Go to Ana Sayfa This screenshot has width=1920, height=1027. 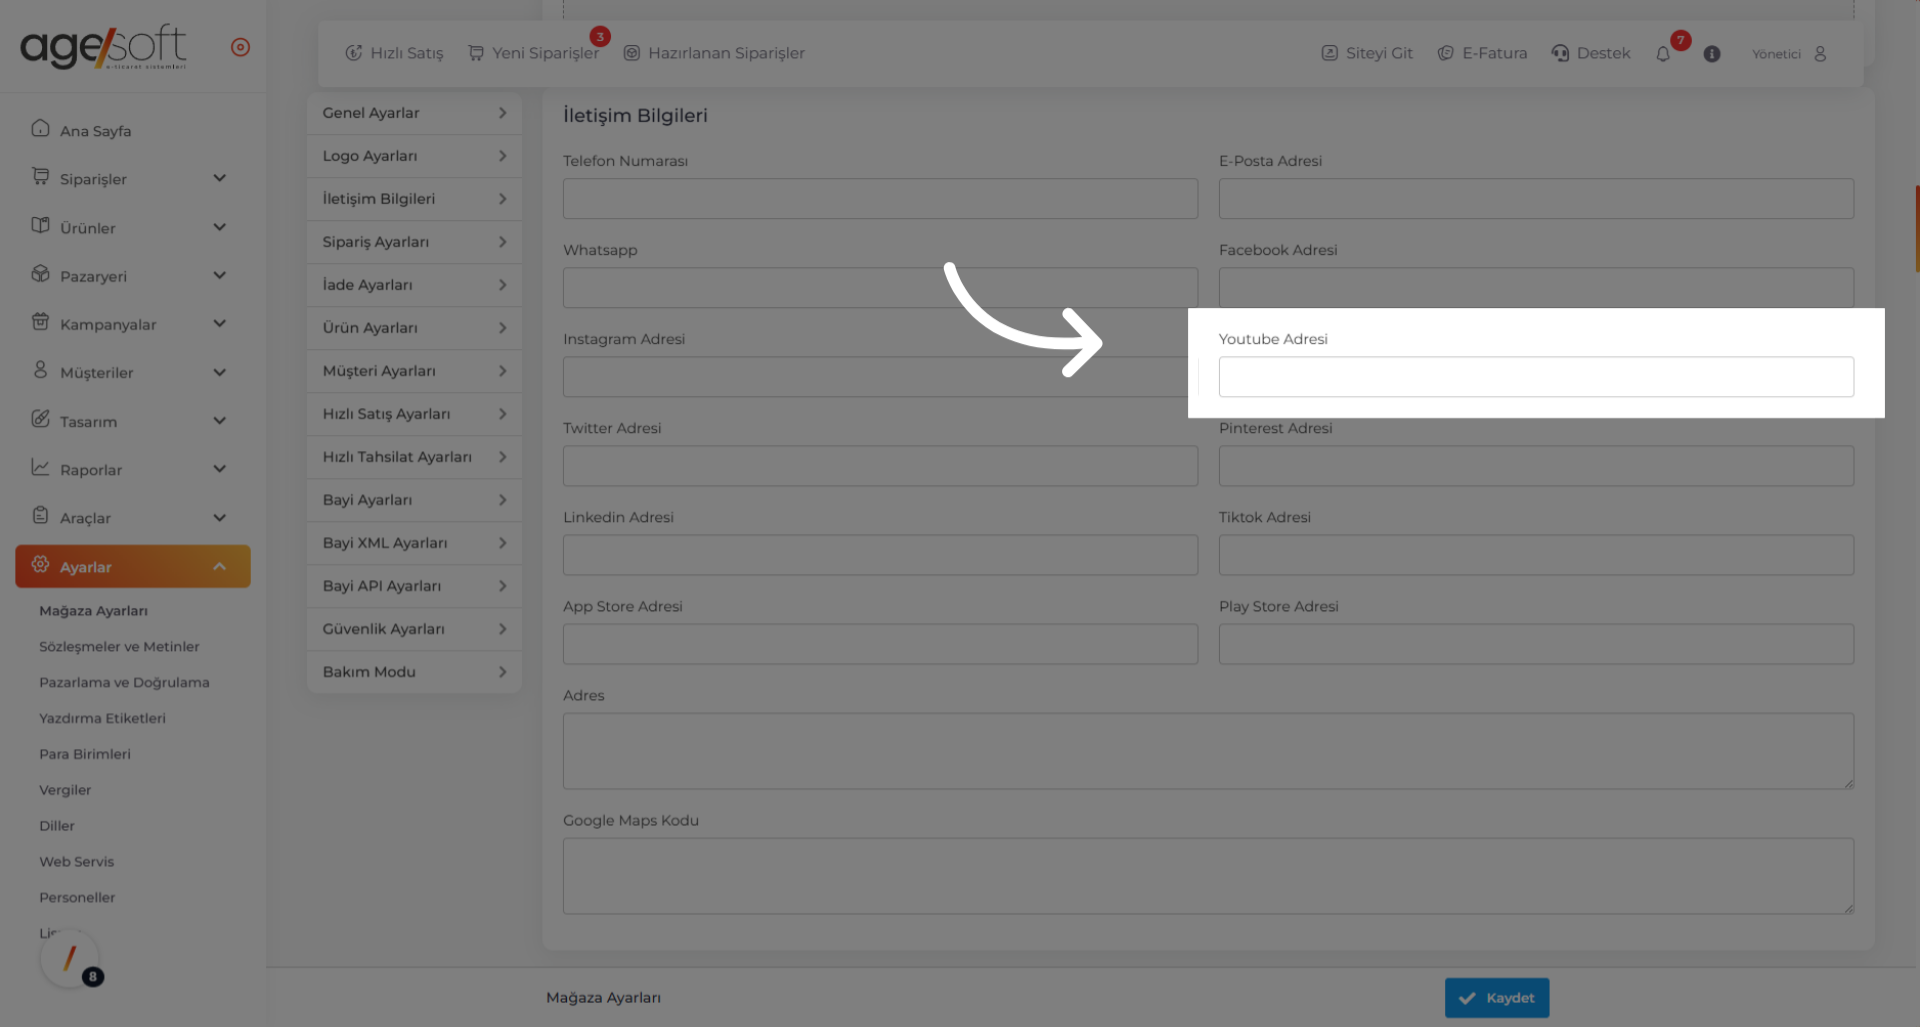pyautogui.click(x=95, y=131)
